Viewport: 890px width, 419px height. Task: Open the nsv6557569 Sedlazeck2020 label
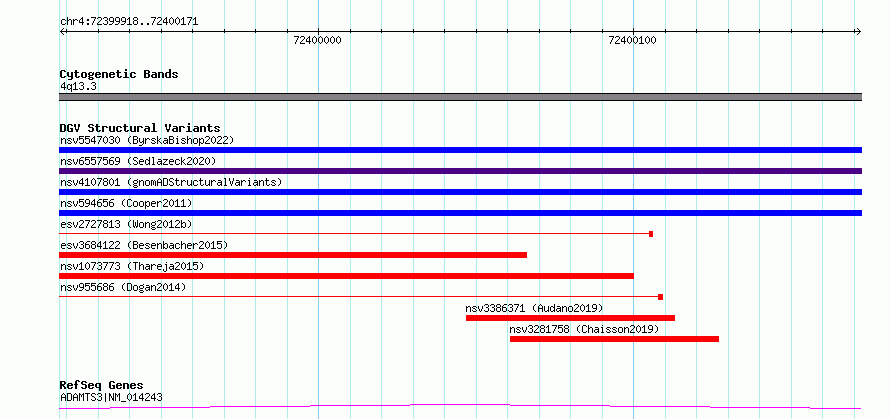pos(138,161)
